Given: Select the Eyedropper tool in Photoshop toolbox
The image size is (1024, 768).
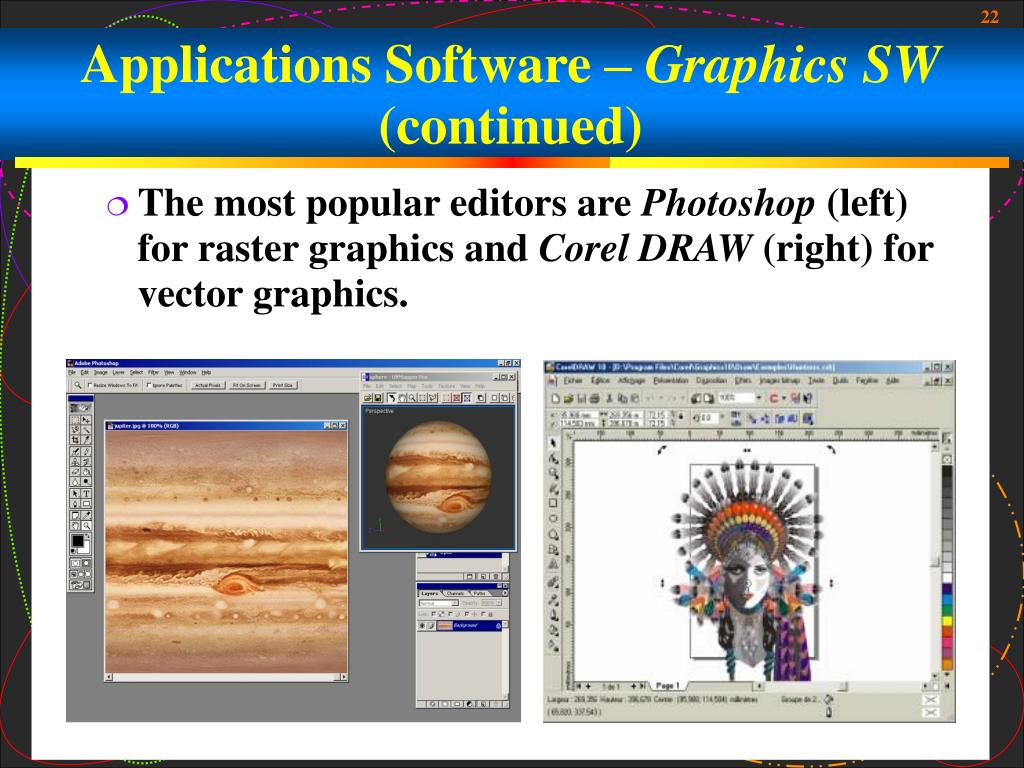Looking at the screenshot, I should (x=86, y=515).
